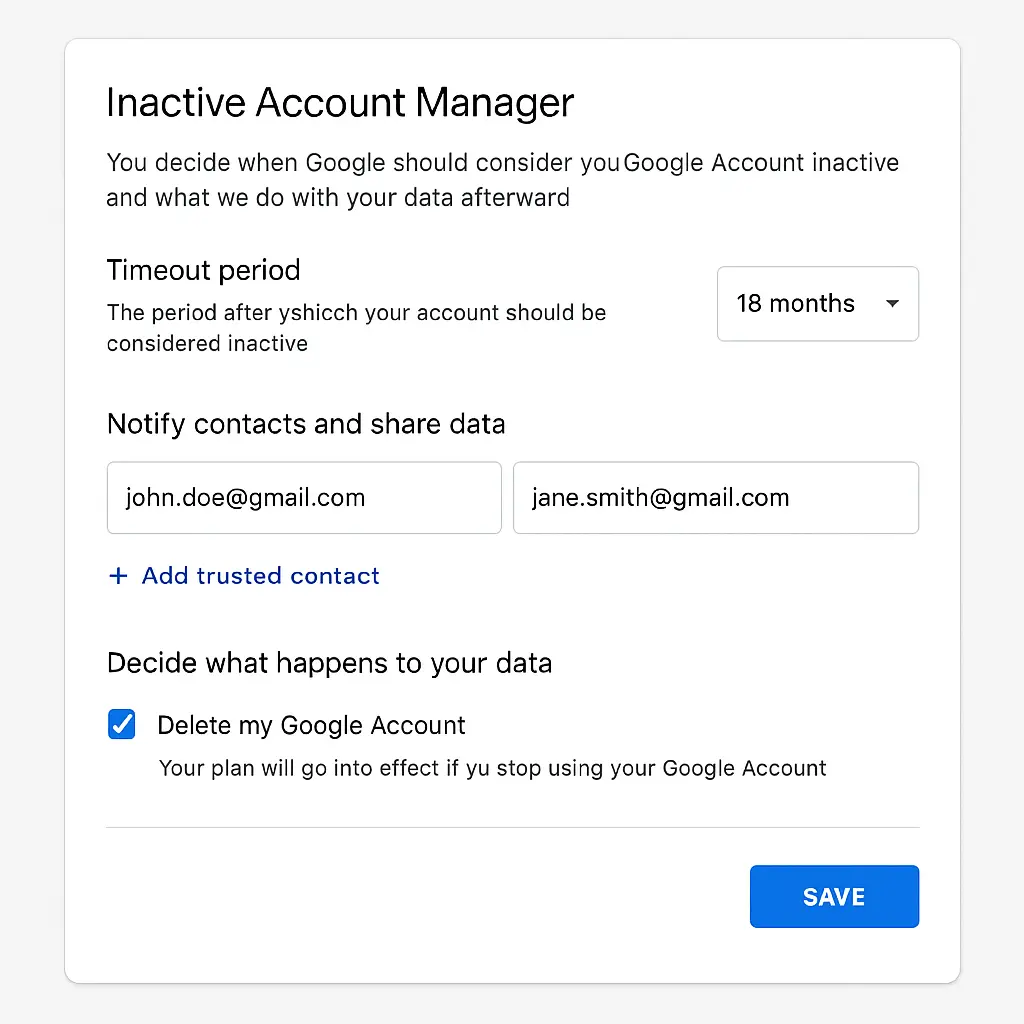
Task: Select the jane.smith@gmail.com contact field
Action: click(x=716, y=498)
